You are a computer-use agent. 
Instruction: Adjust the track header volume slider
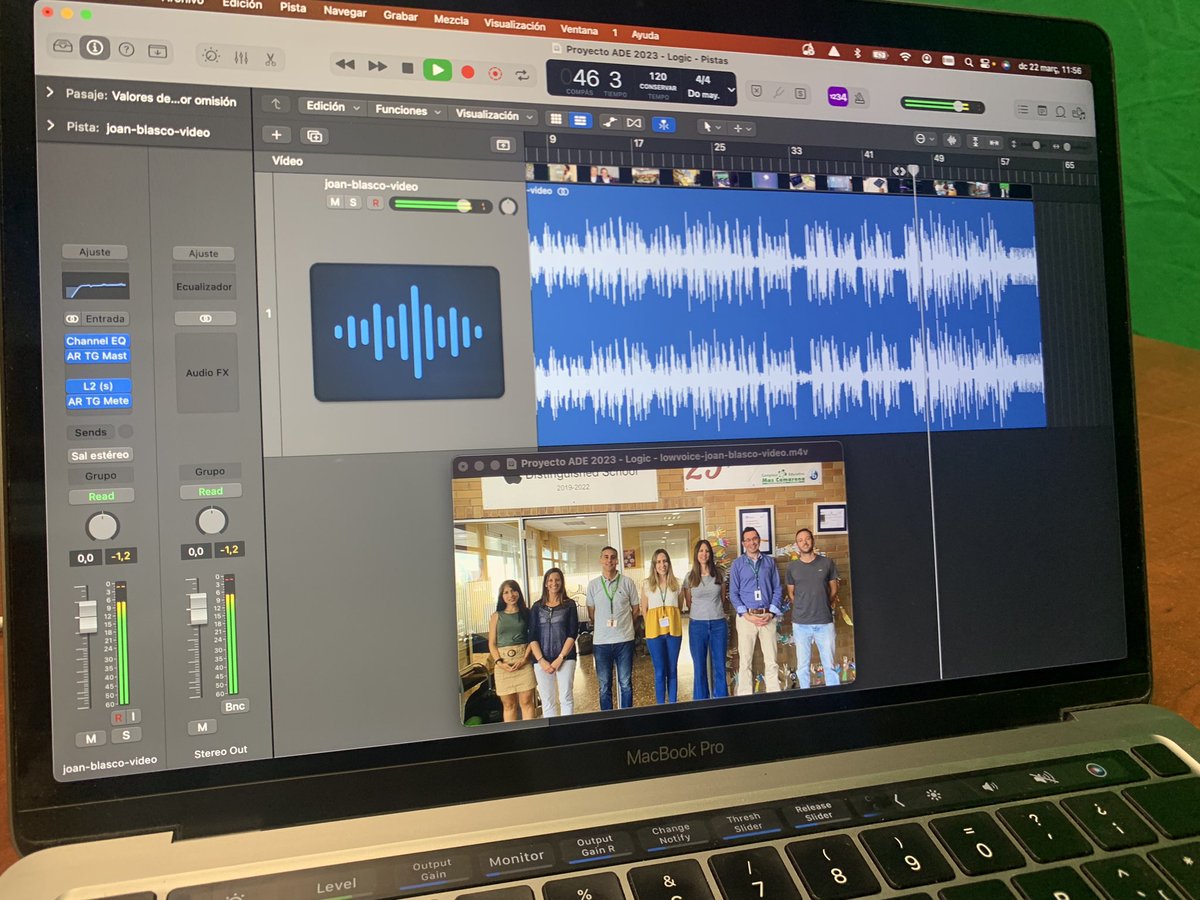click(x=440, y=205)
